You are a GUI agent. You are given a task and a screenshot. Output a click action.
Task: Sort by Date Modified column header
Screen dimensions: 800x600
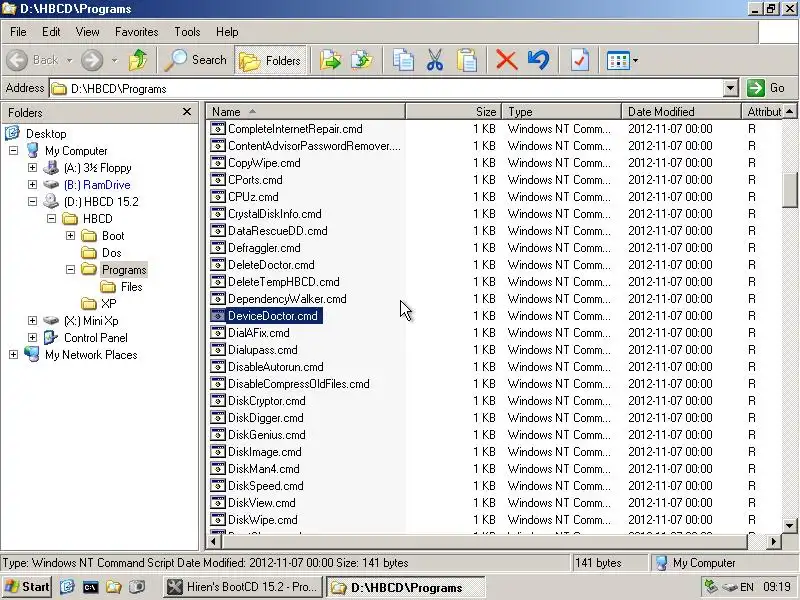coord(681,112)
